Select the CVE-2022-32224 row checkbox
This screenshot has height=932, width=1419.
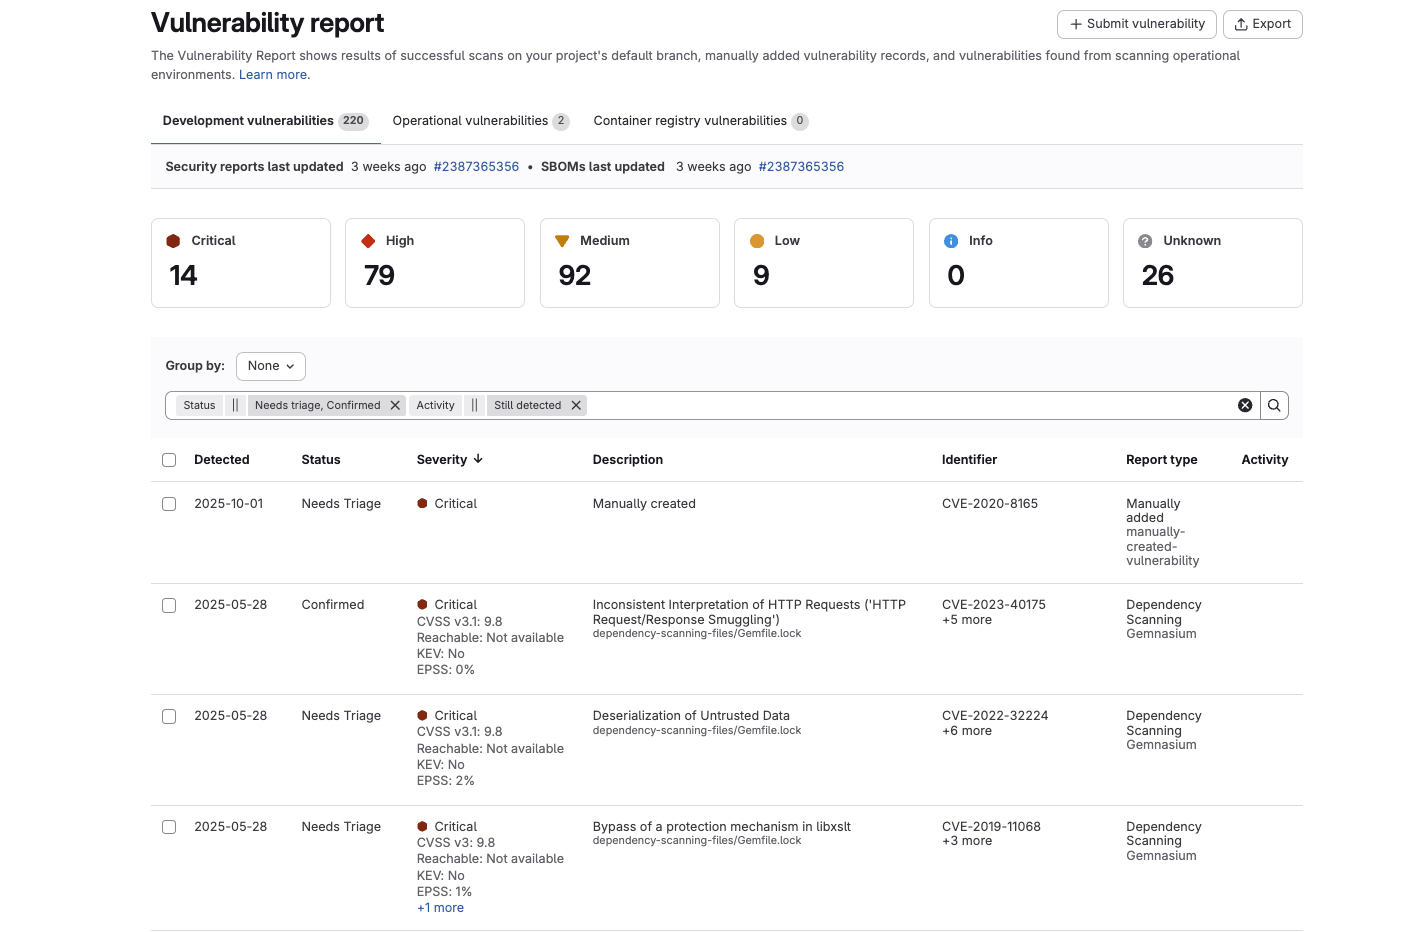click(x=169, y=716)
